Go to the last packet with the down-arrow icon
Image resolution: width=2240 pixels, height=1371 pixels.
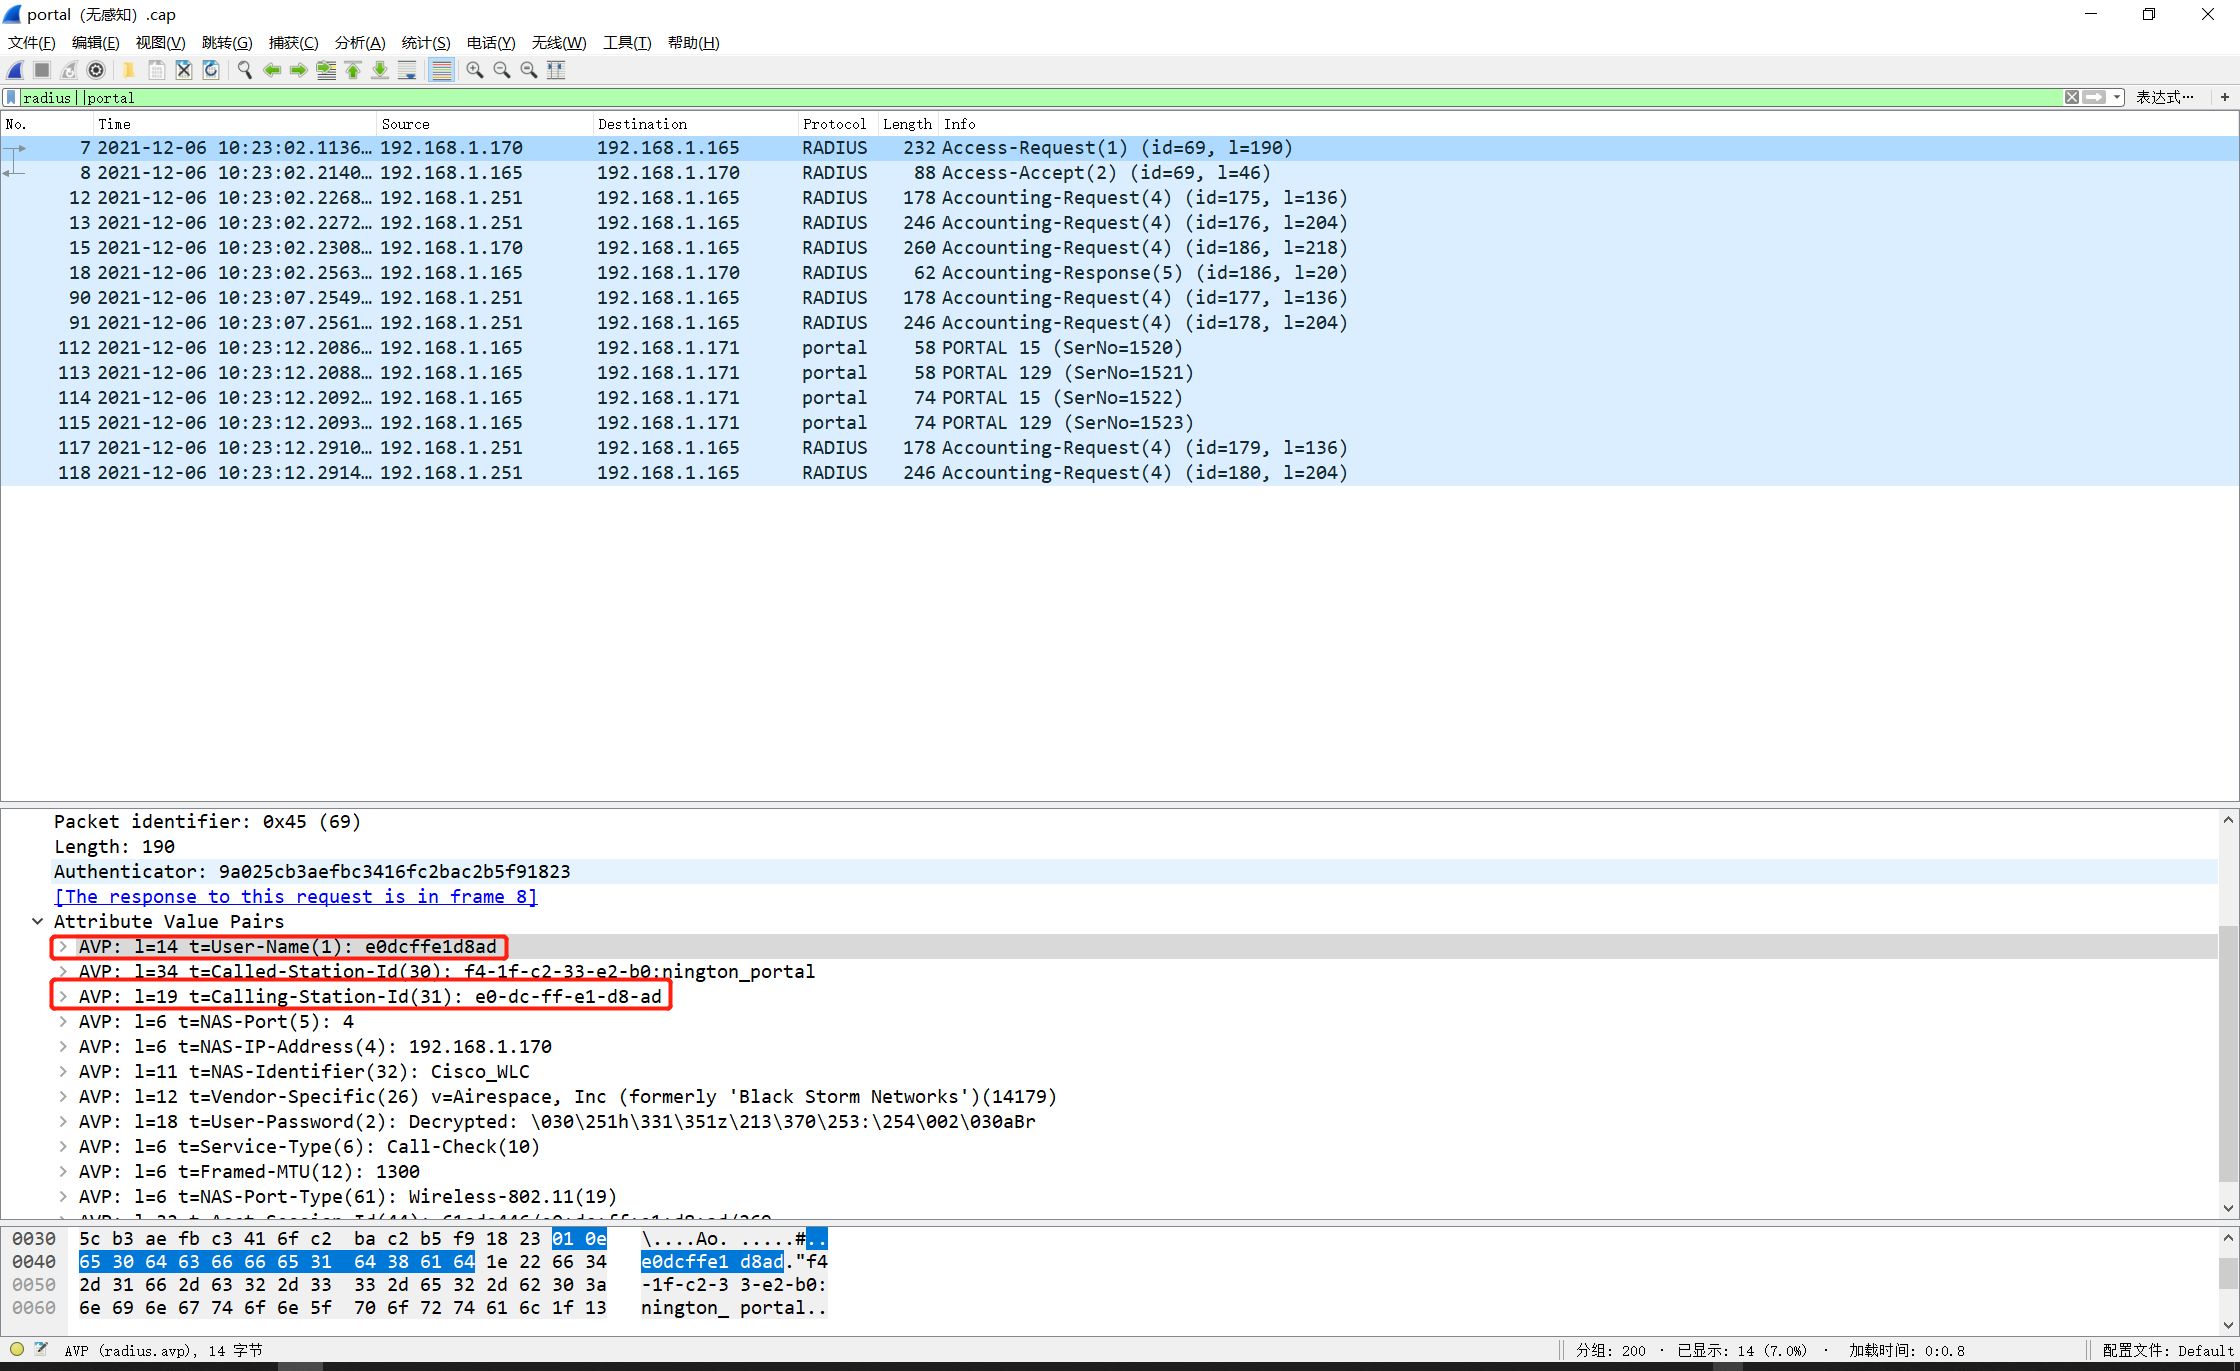tap(380, 70)
